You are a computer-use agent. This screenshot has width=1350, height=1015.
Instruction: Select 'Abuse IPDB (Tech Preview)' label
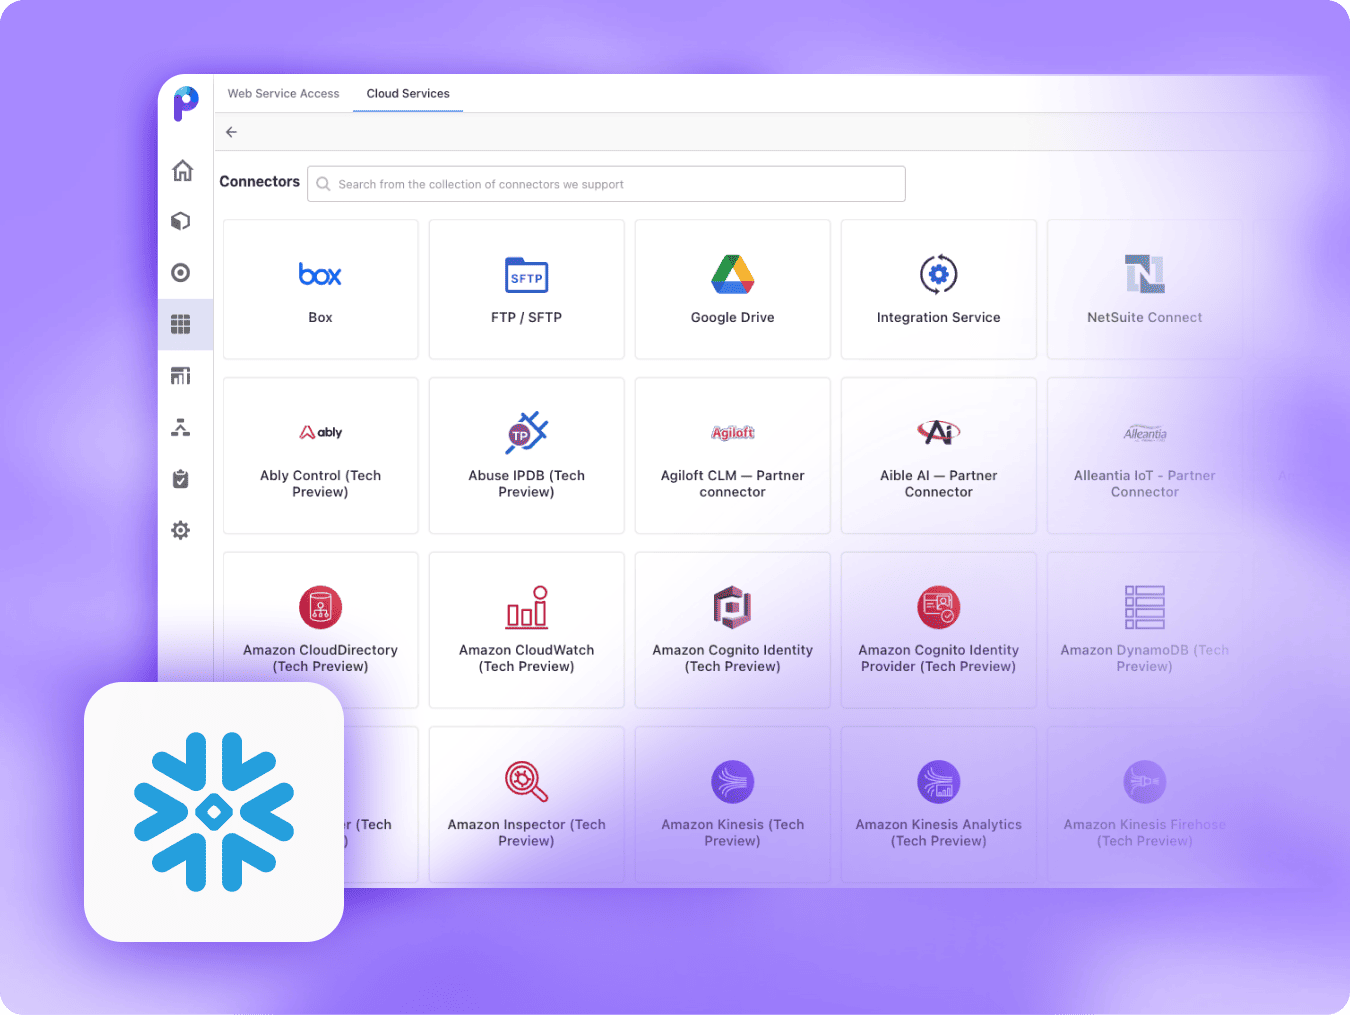click(527, 483)
